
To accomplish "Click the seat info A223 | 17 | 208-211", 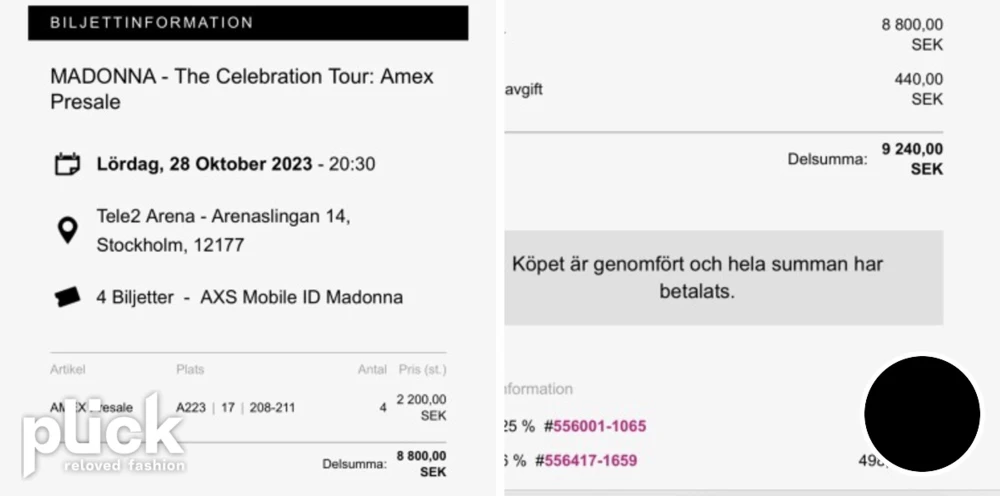I will (235, 407).
